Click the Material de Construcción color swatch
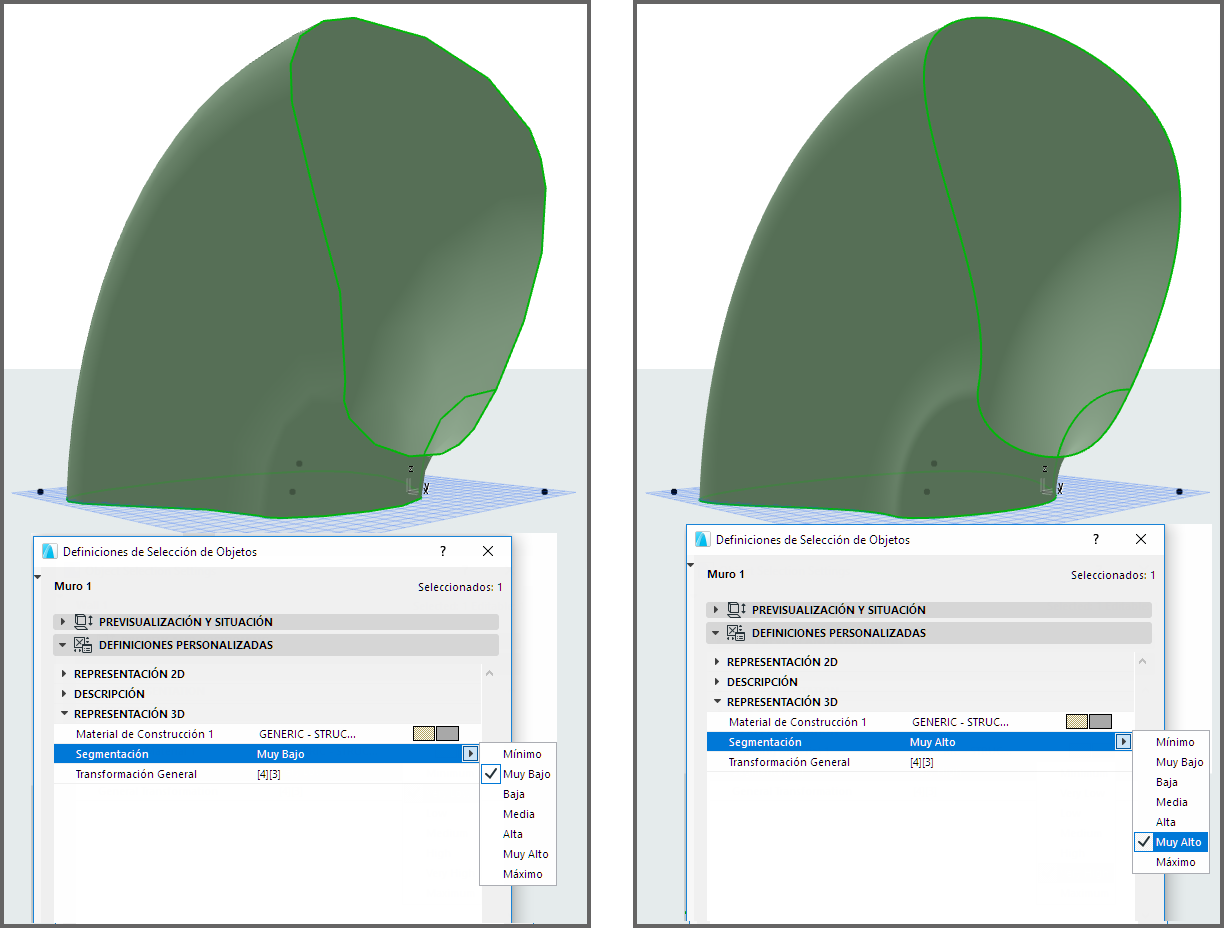The width and height of the screenshot is (1224, 928). point(424,733)
